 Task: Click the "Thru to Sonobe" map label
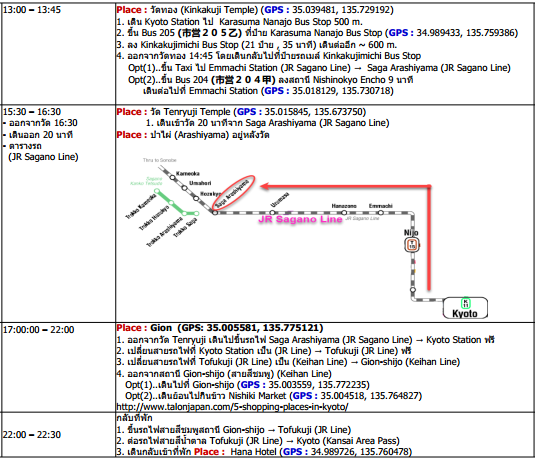159,160
